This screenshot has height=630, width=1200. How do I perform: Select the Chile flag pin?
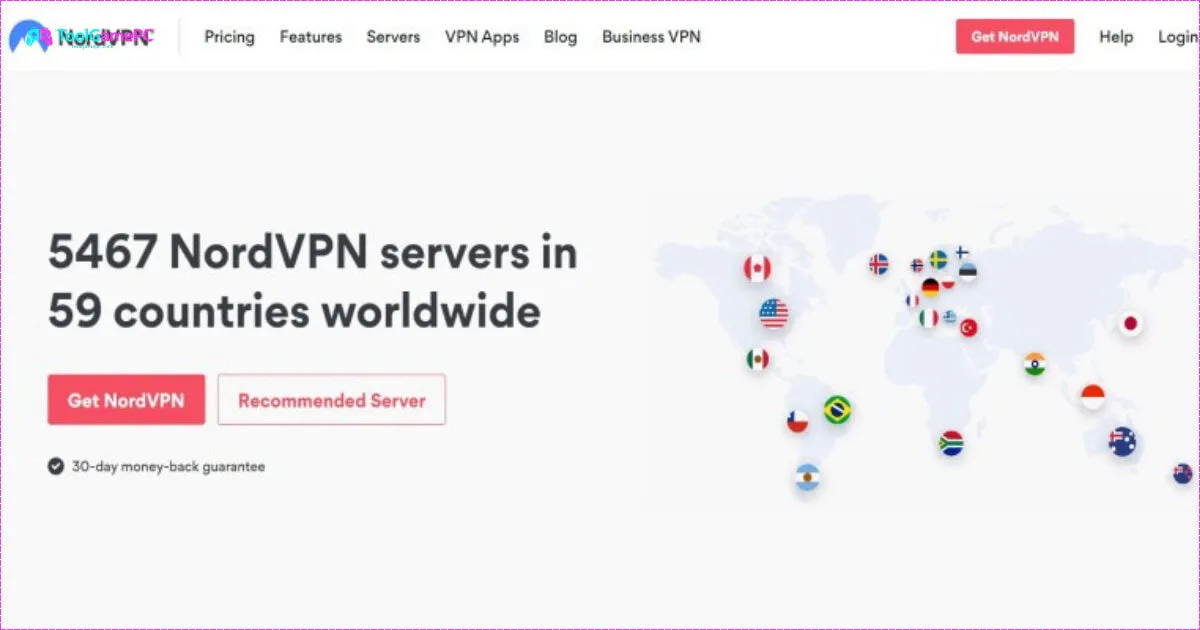(x=798, y=423)
